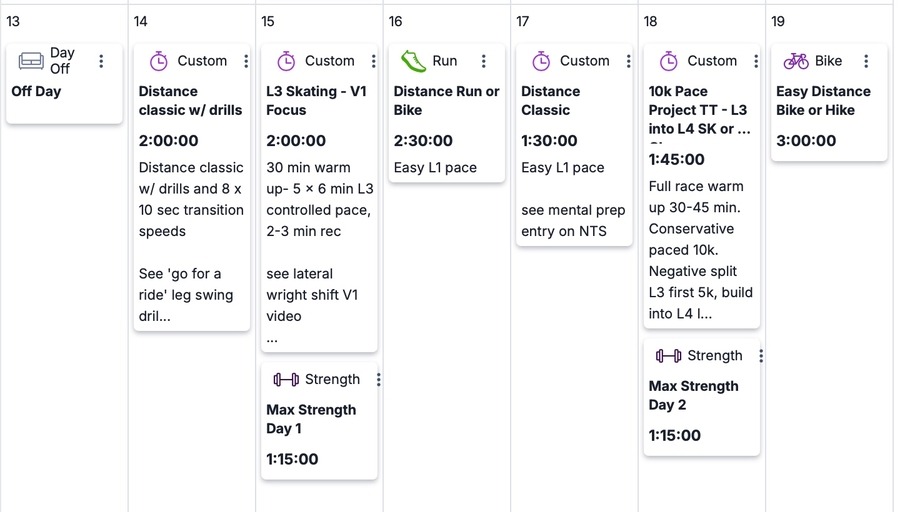
Task: Click the dumbbell icon on Max Strength Day 2
Action: [668, 356]
